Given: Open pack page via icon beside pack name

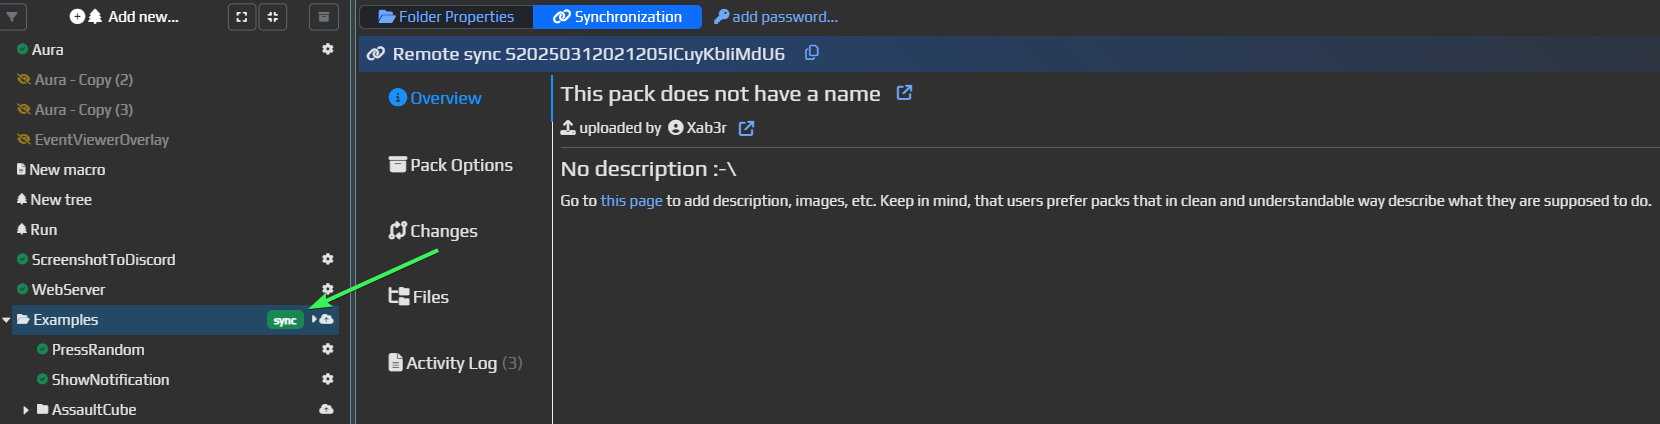Looking at the screenshot, I should (904, 93).
